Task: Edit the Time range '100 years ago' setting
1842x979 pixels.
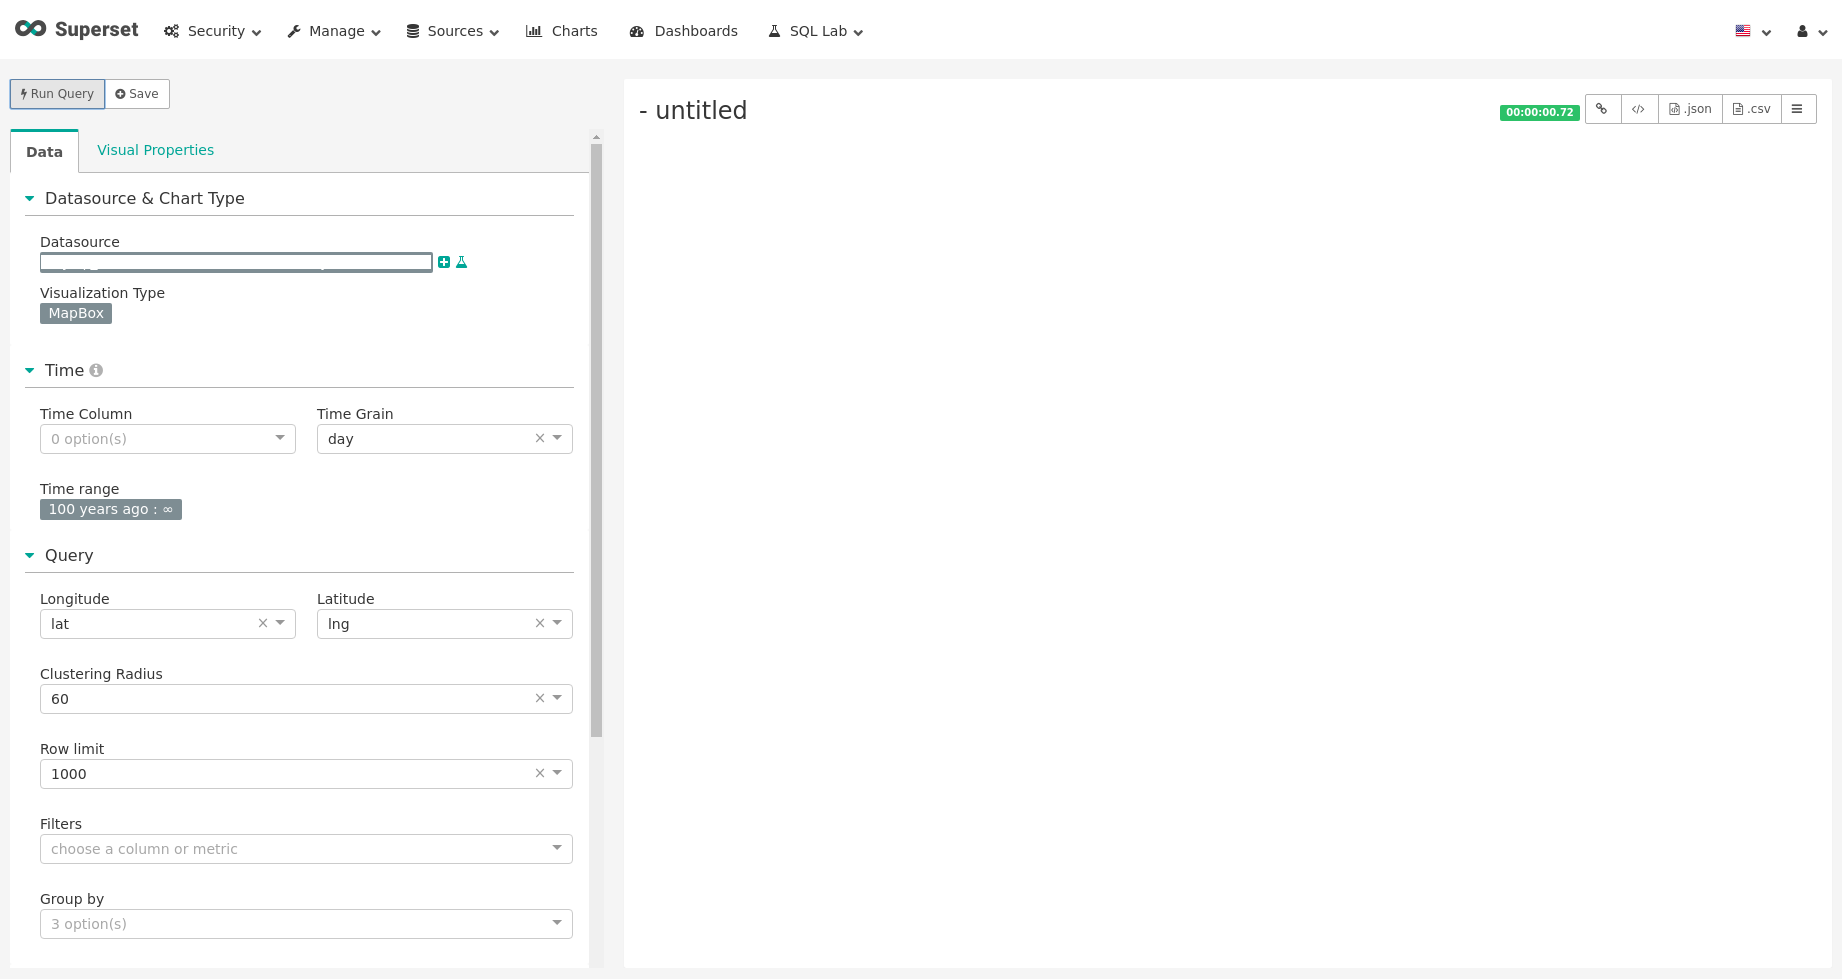Action: (x=110, y=509)
